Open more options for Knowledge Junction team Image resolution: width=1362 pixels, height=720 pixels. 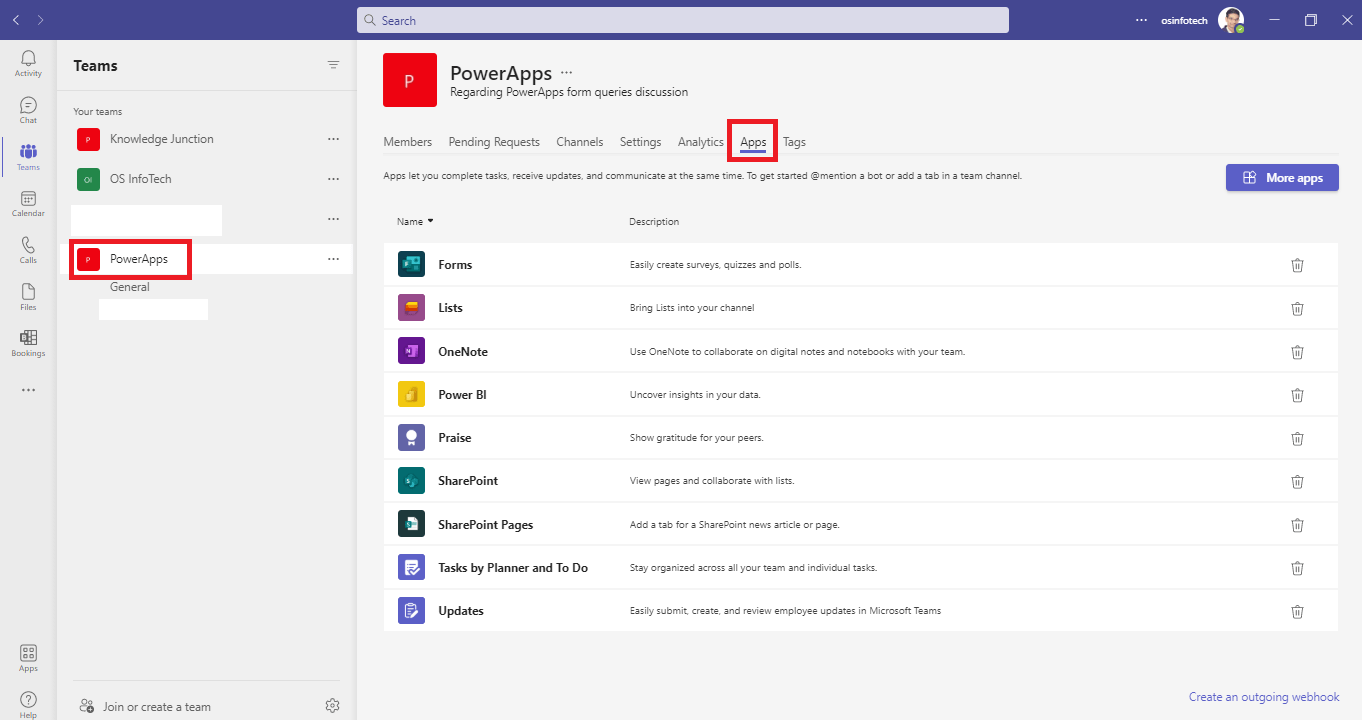333,139
